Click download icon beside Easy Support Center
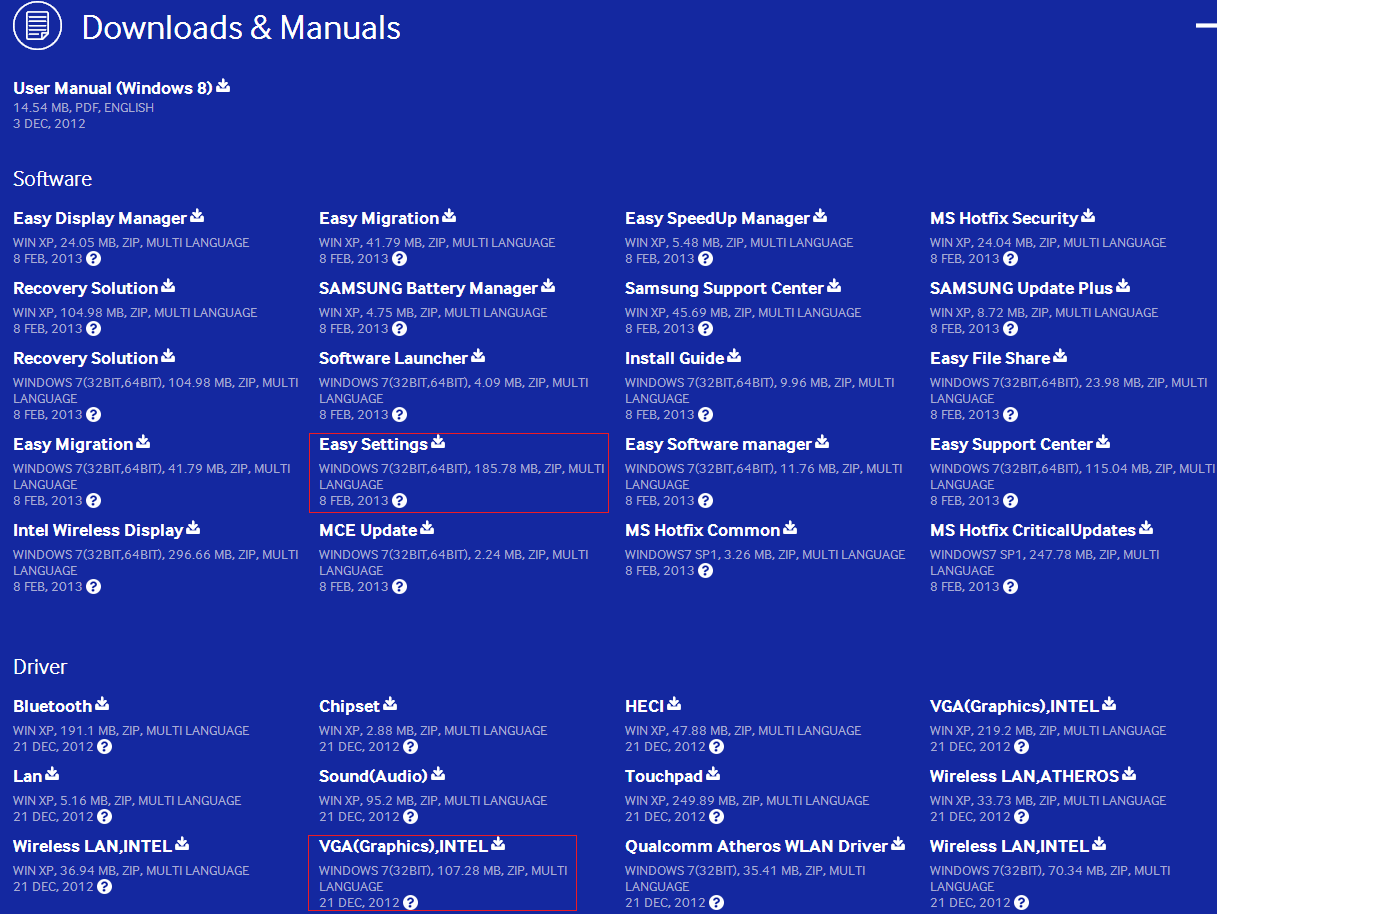The height and width of the screenshot is (914, 1389). 1103,442
